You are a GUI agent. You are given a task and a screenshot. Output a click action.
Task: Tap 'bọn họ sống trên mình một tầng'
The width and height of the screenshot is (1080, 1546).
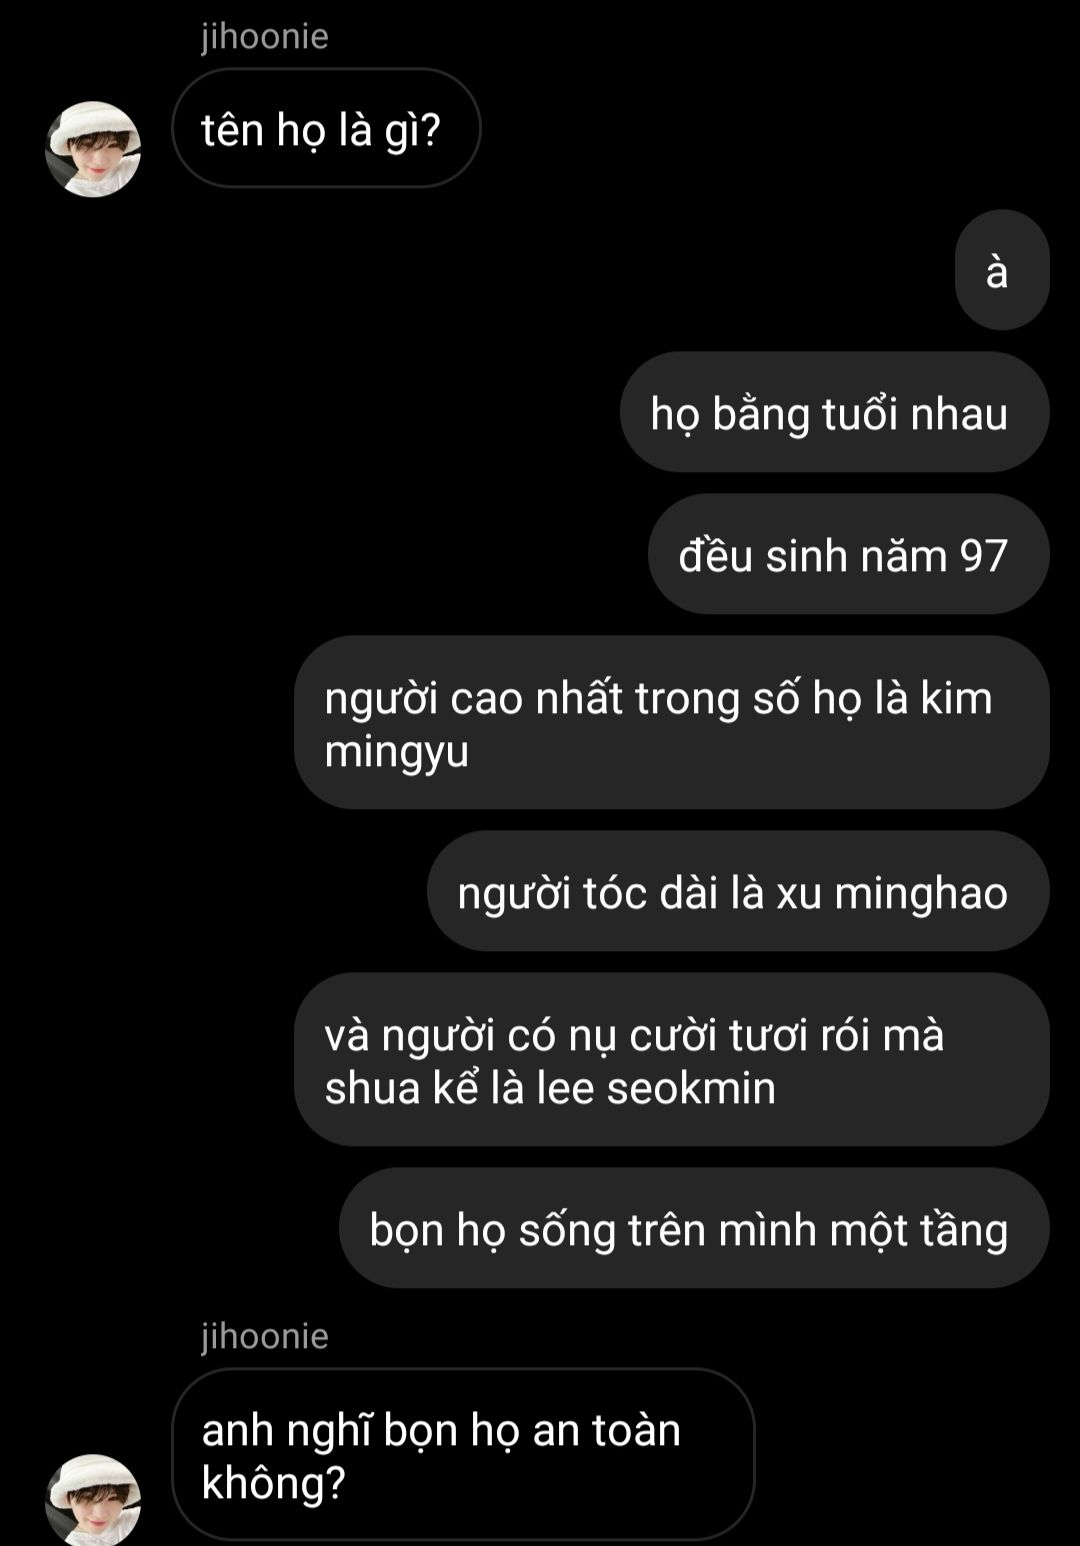pyautogui.click(x=694, y=1228)
